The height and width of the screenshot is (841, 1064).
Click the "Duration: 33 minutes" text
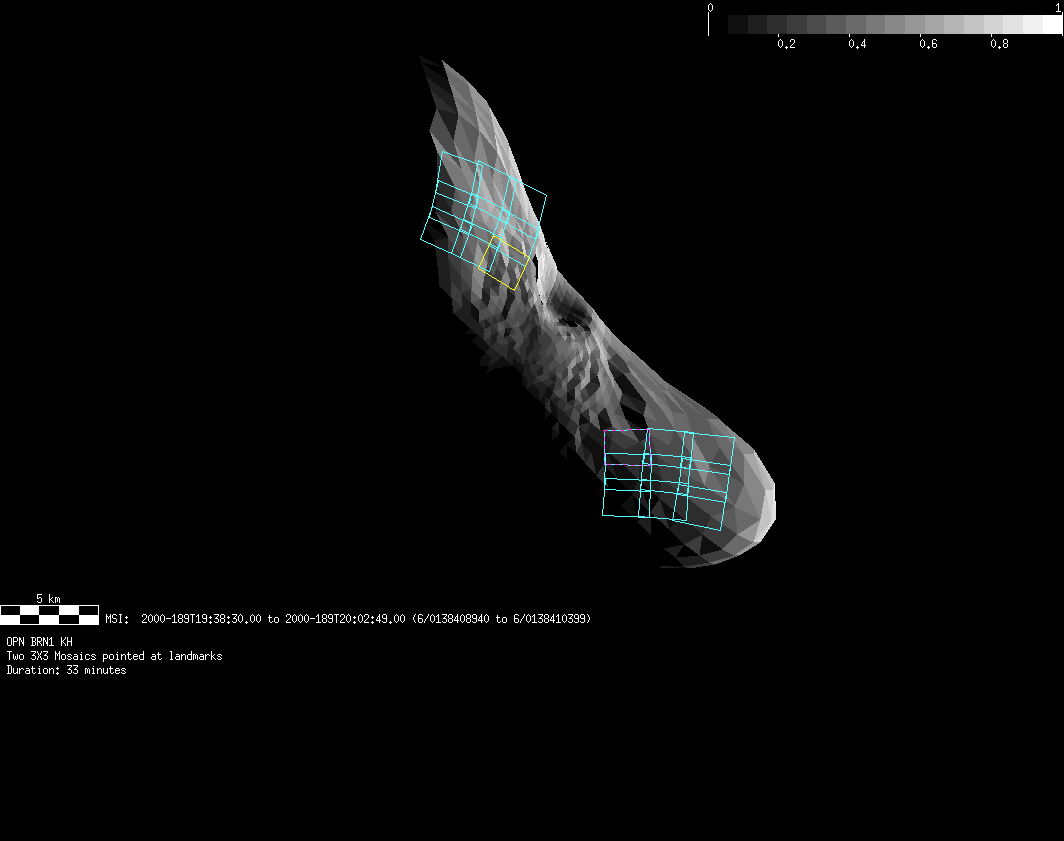pyautogui.click(x=66, y=670)
